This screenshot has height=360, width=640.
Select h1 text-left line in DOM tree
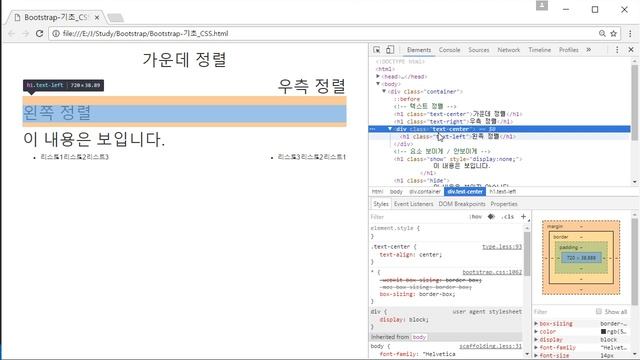tap(458, 136)
